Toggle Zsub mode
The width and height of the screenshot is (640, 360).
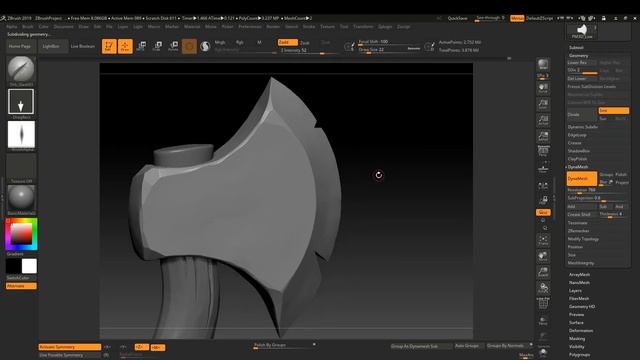(305, 43)
